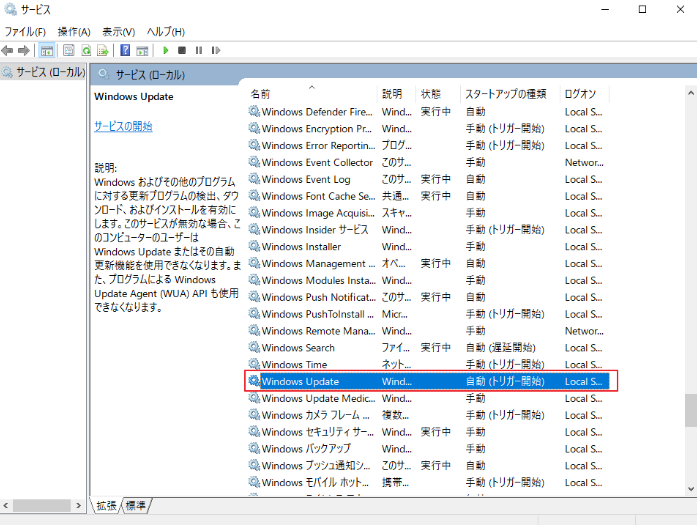Click the gear icon of Windows Update row

(254, 381)
